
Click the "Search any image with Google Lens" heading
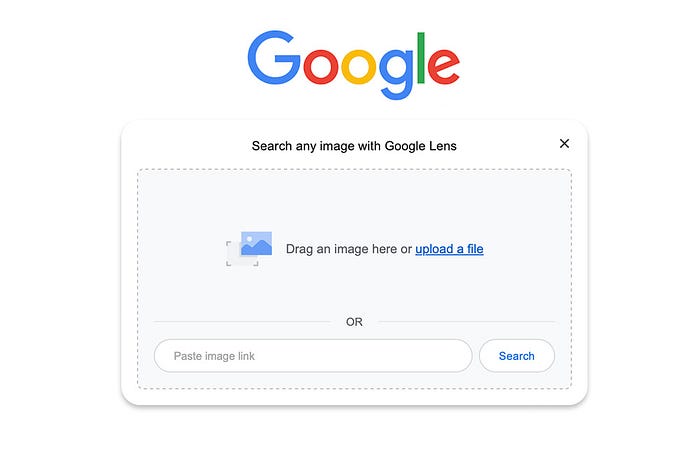tap(354, 146)
